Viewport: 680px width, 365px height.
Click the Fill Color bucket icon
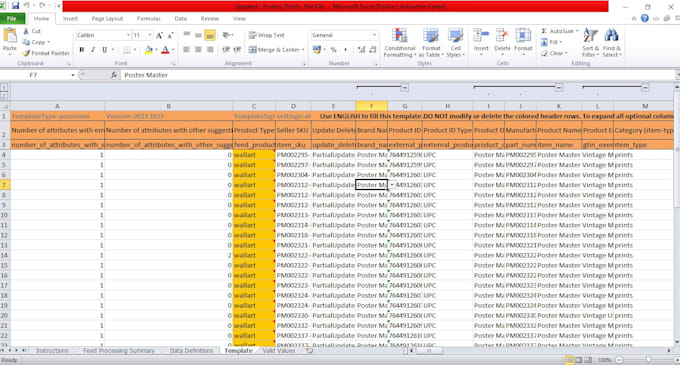click(x=149, y=50)
